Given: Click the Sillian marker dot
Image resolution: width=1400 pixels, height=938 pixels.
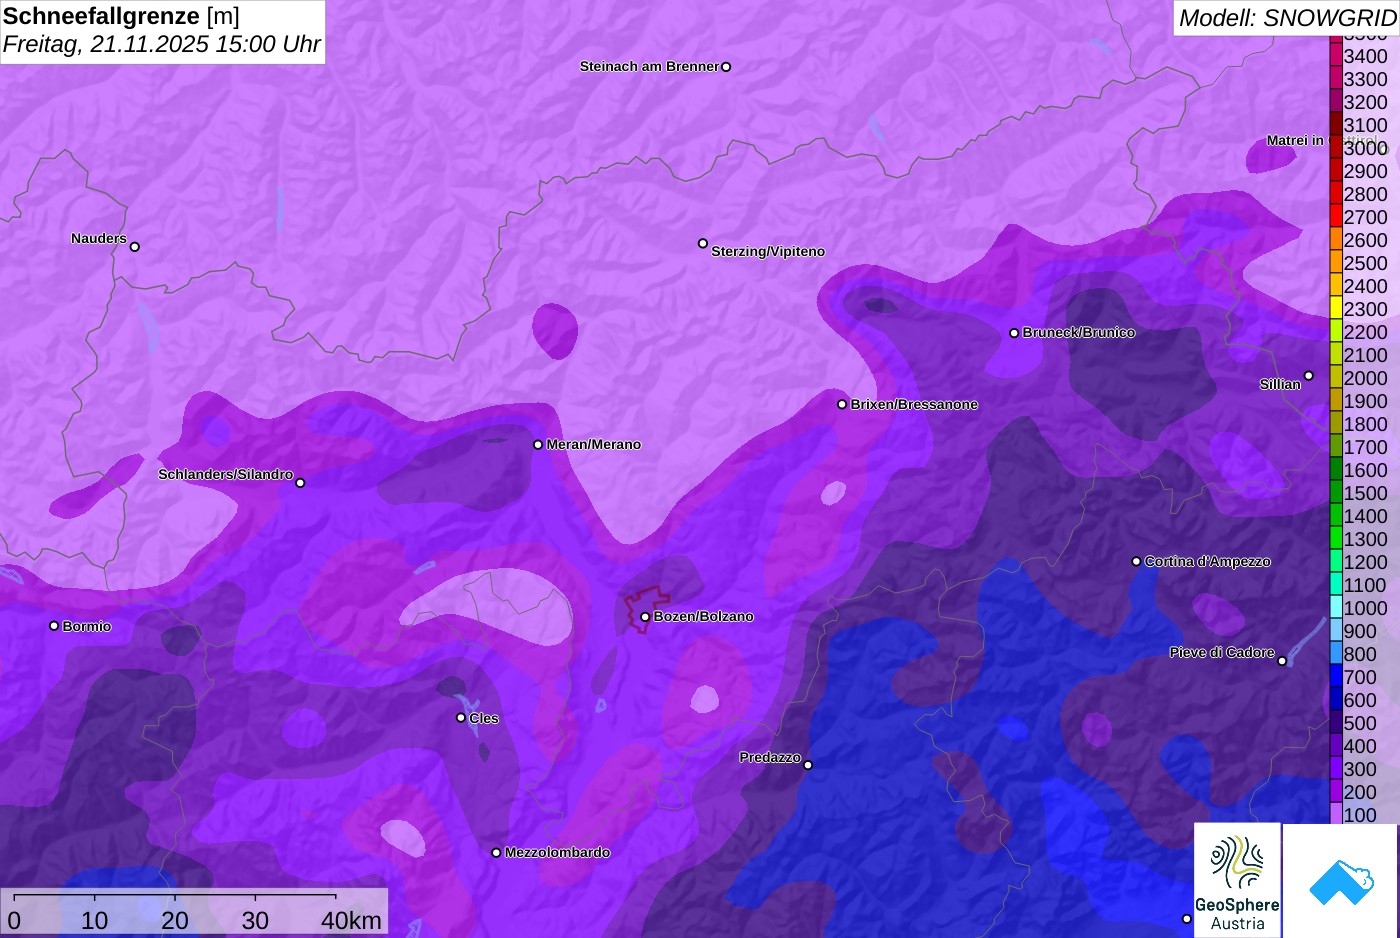Looking at the screenshot, I should point(1309,376).
